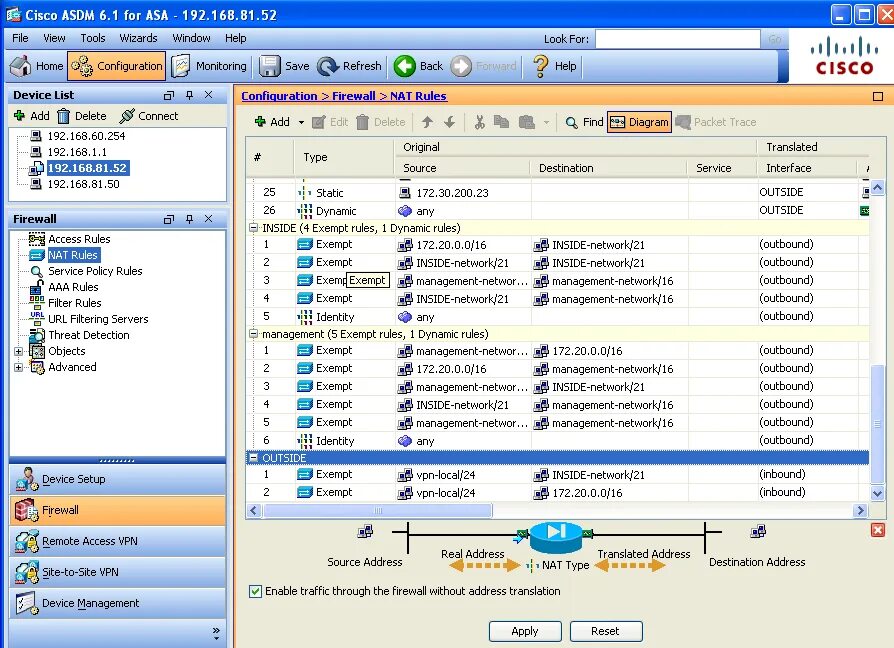This screenshot has width=894, height=648.
Task: Click the Look For search field
Action: tap(677, 39)
